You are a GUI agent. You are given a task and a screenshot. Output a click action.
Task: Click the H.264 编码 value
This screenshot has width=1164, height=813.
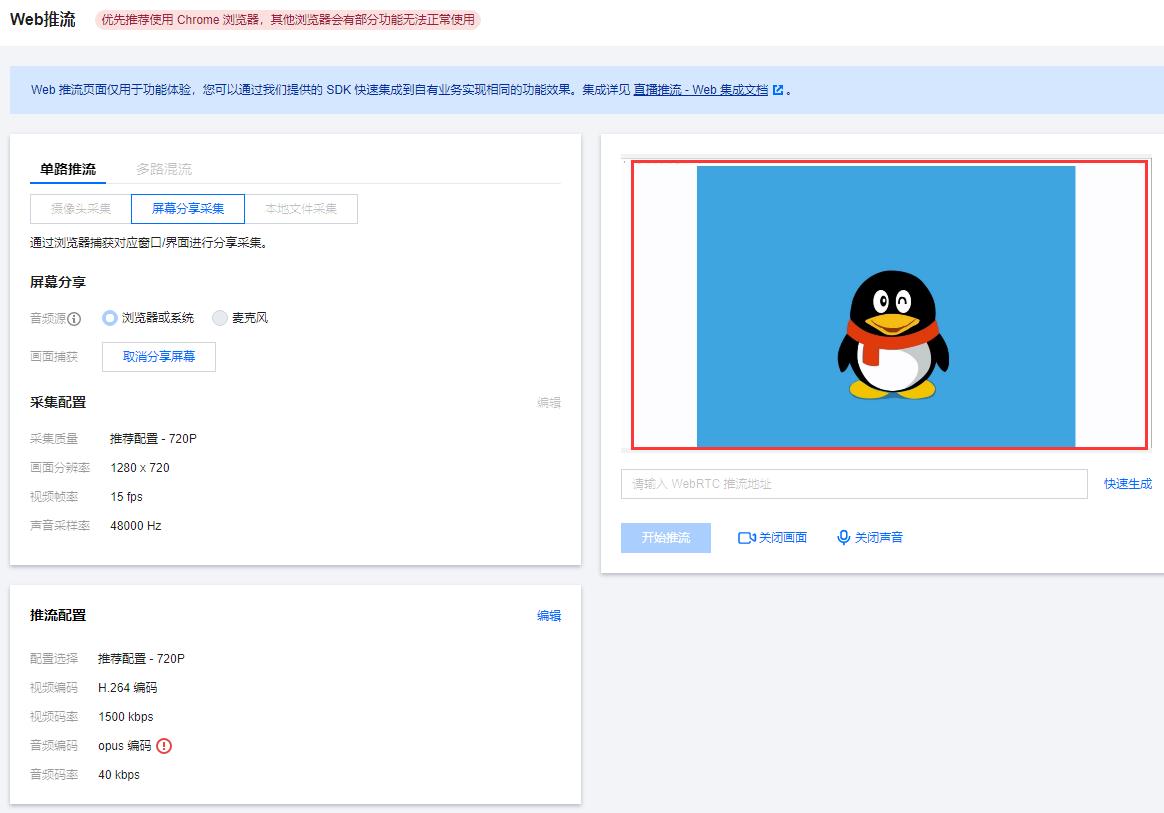click(x=128, y=688)
